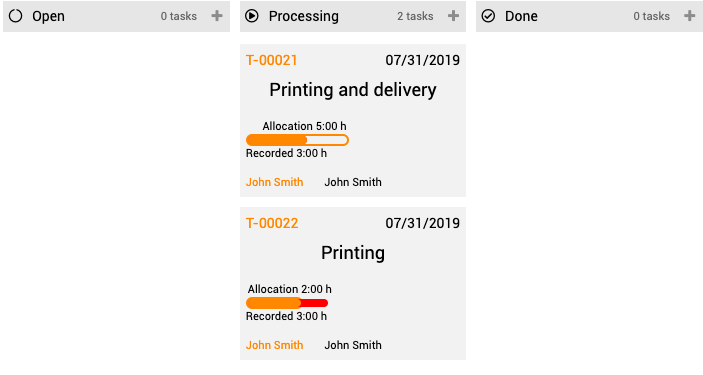Click the 07/31/2019 date on T-00022
Viewport: 703px width, 375px height.
tap(423, 223)
